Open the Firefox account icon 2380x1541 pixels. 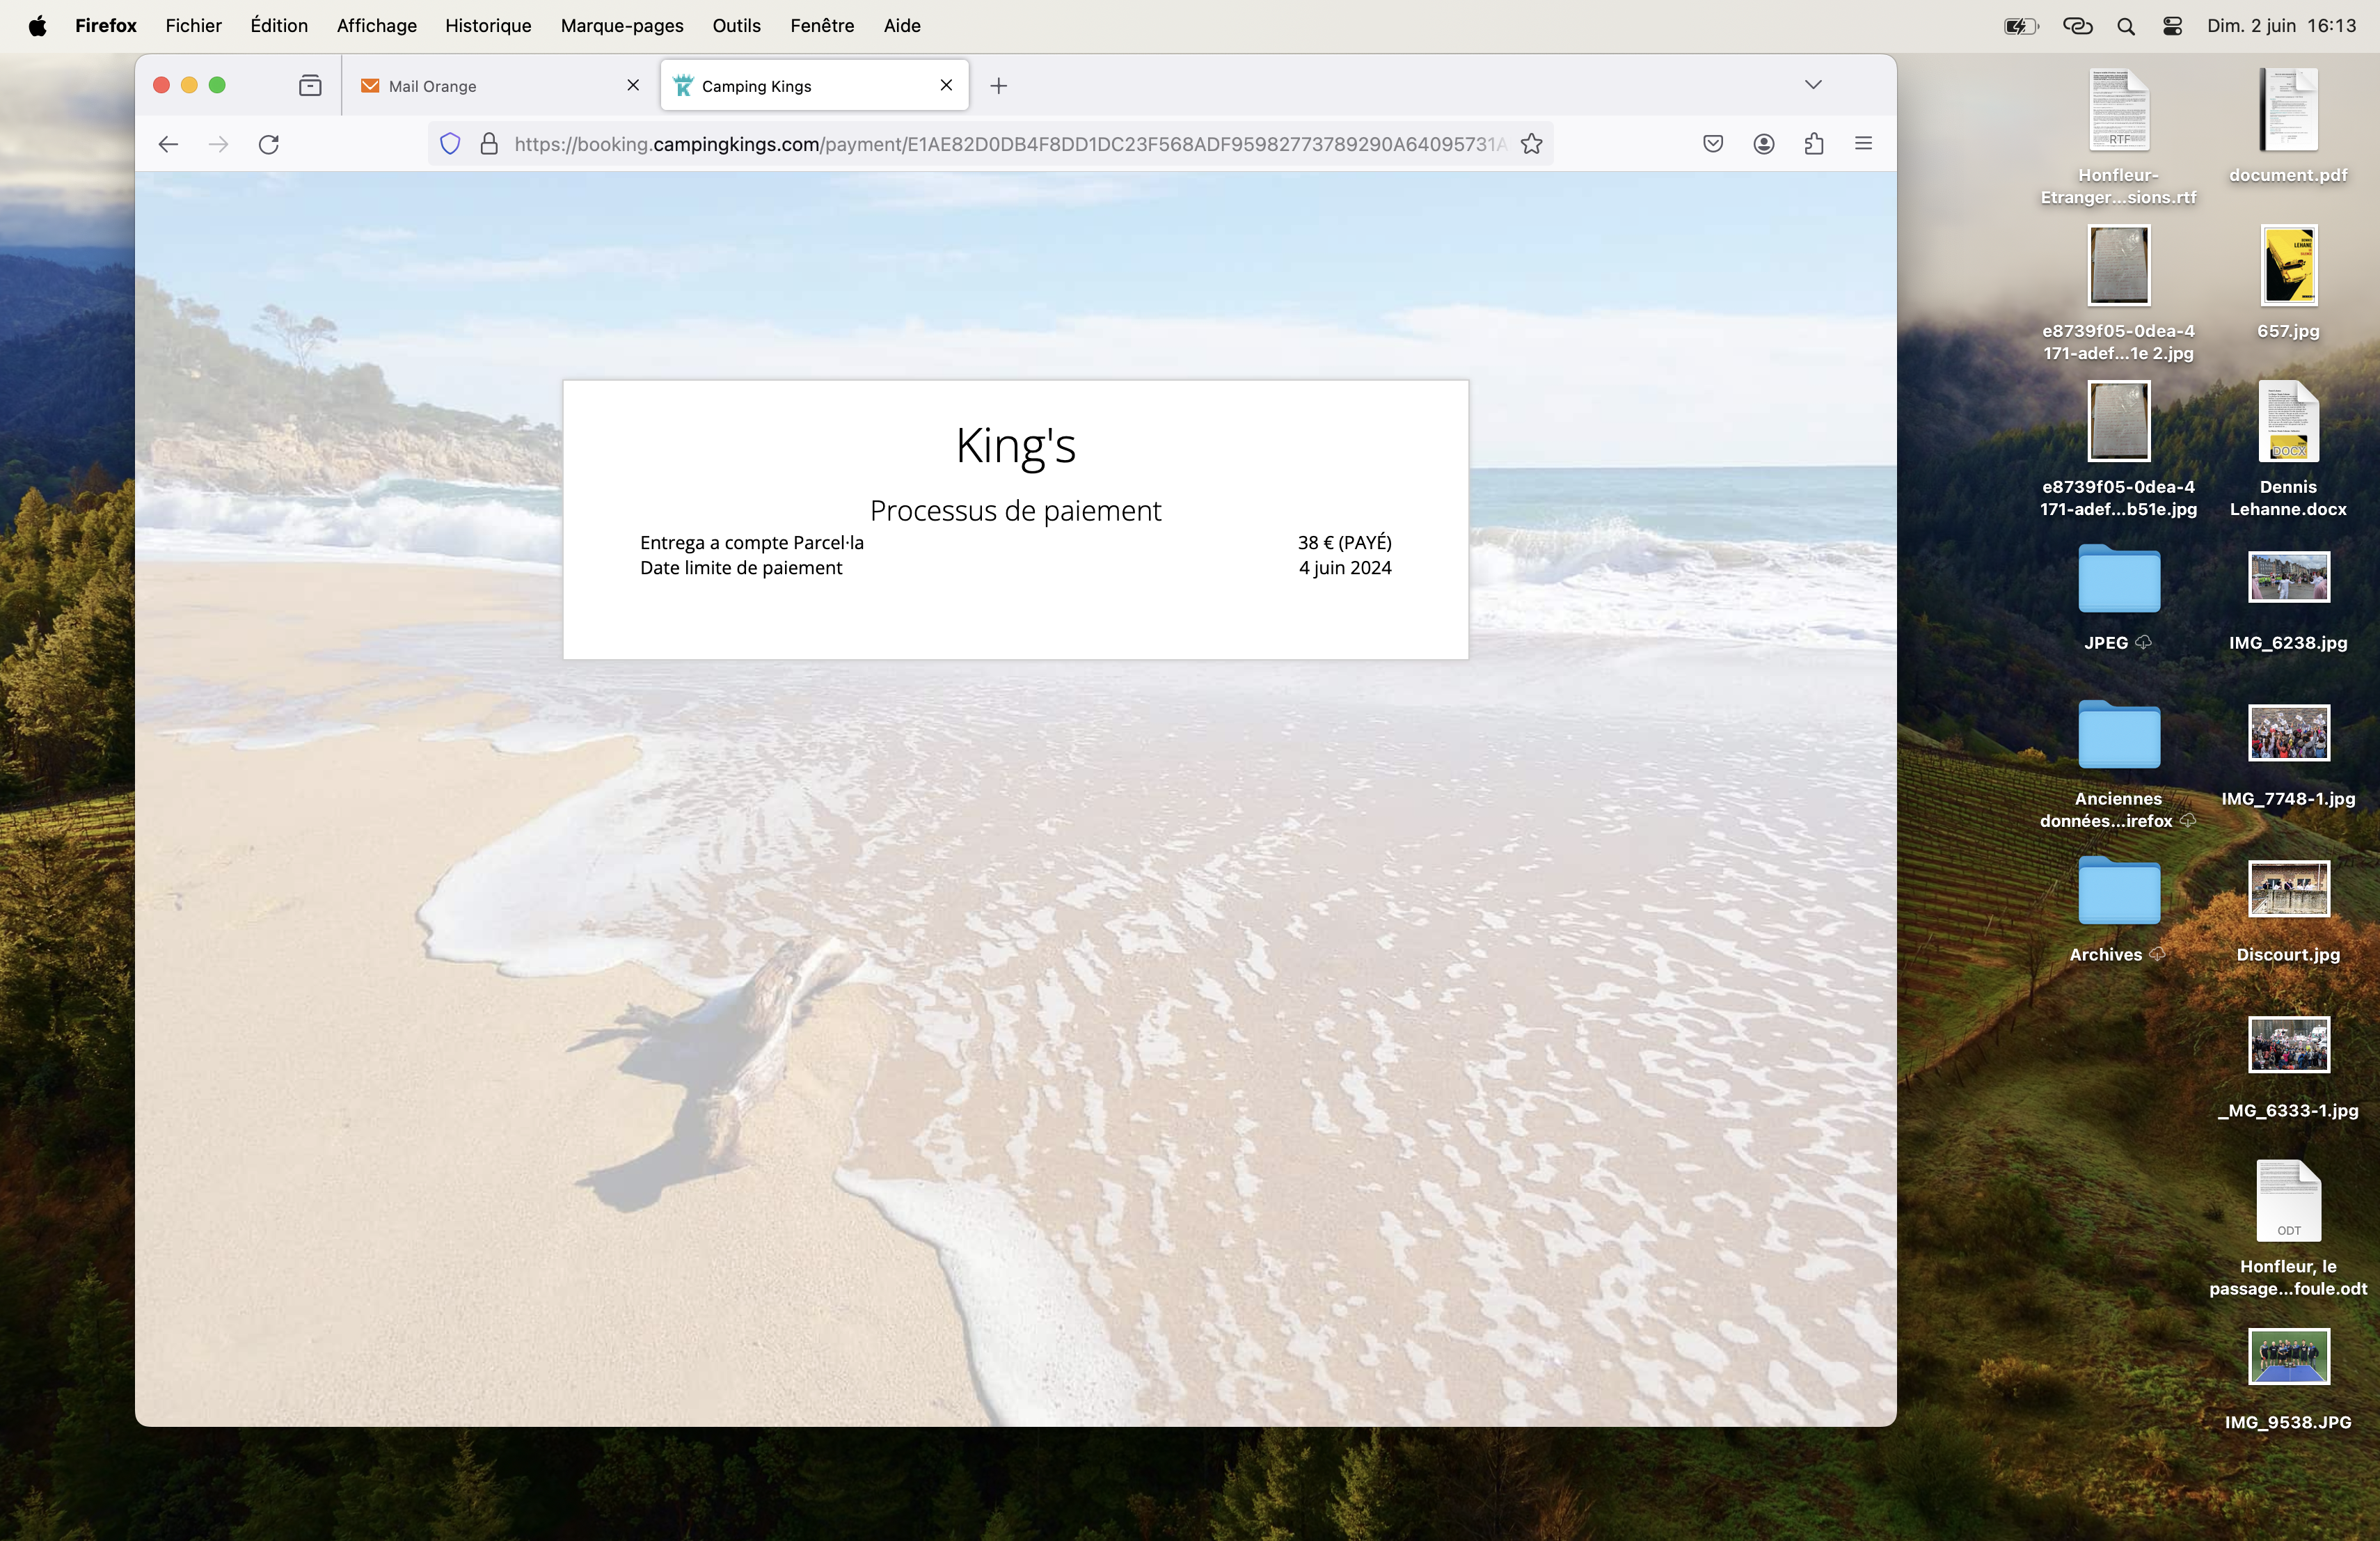1764,144
